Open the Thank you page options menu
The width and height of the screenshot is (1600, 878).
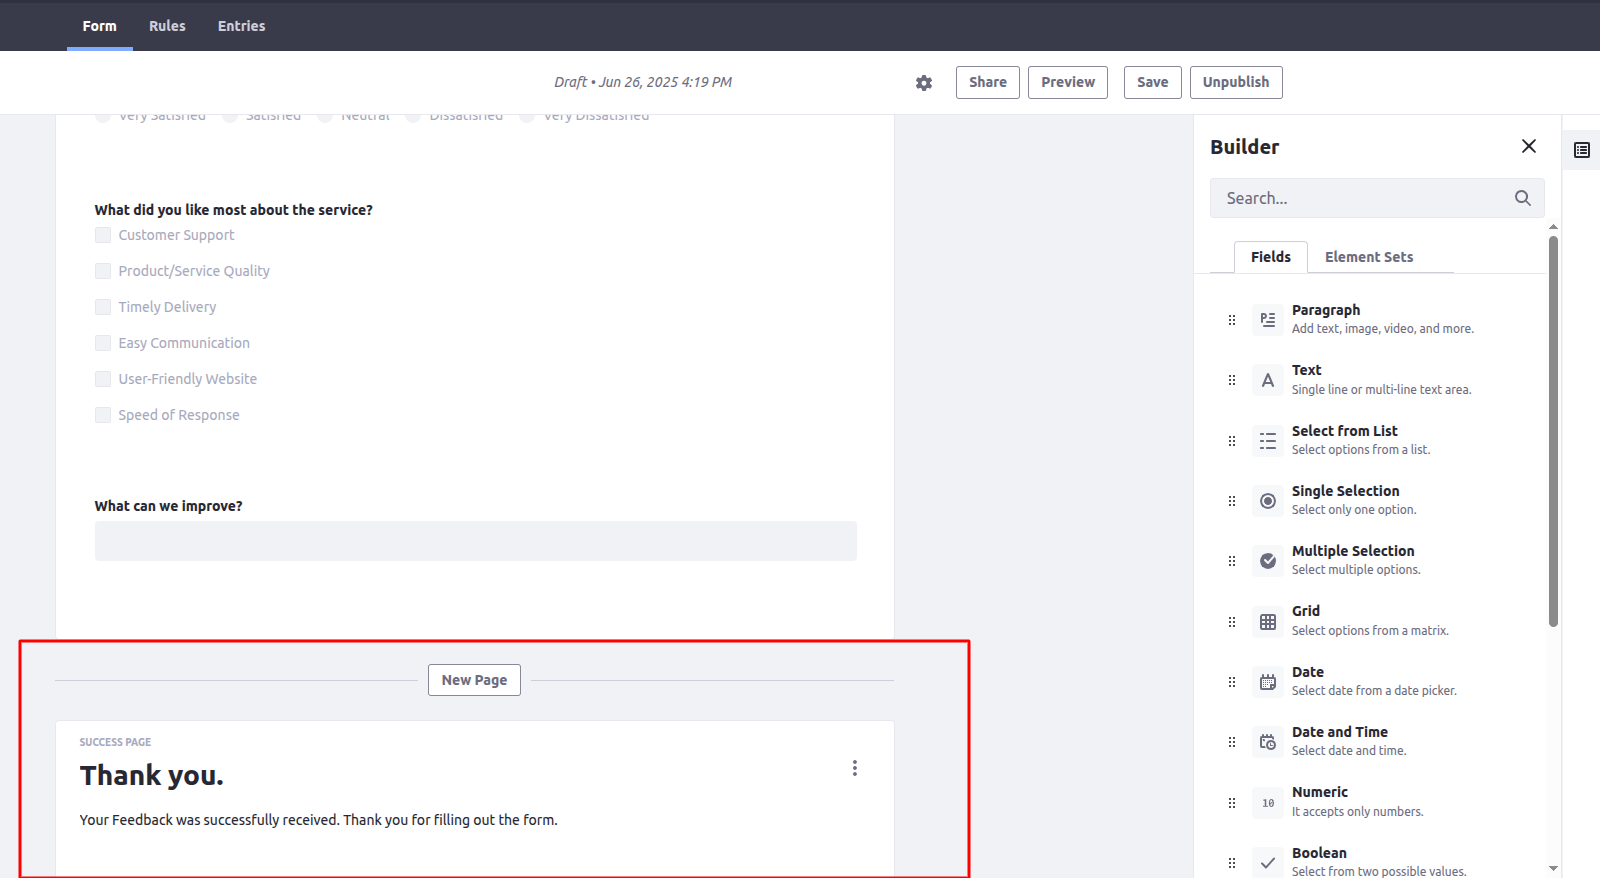click(854, 768)
